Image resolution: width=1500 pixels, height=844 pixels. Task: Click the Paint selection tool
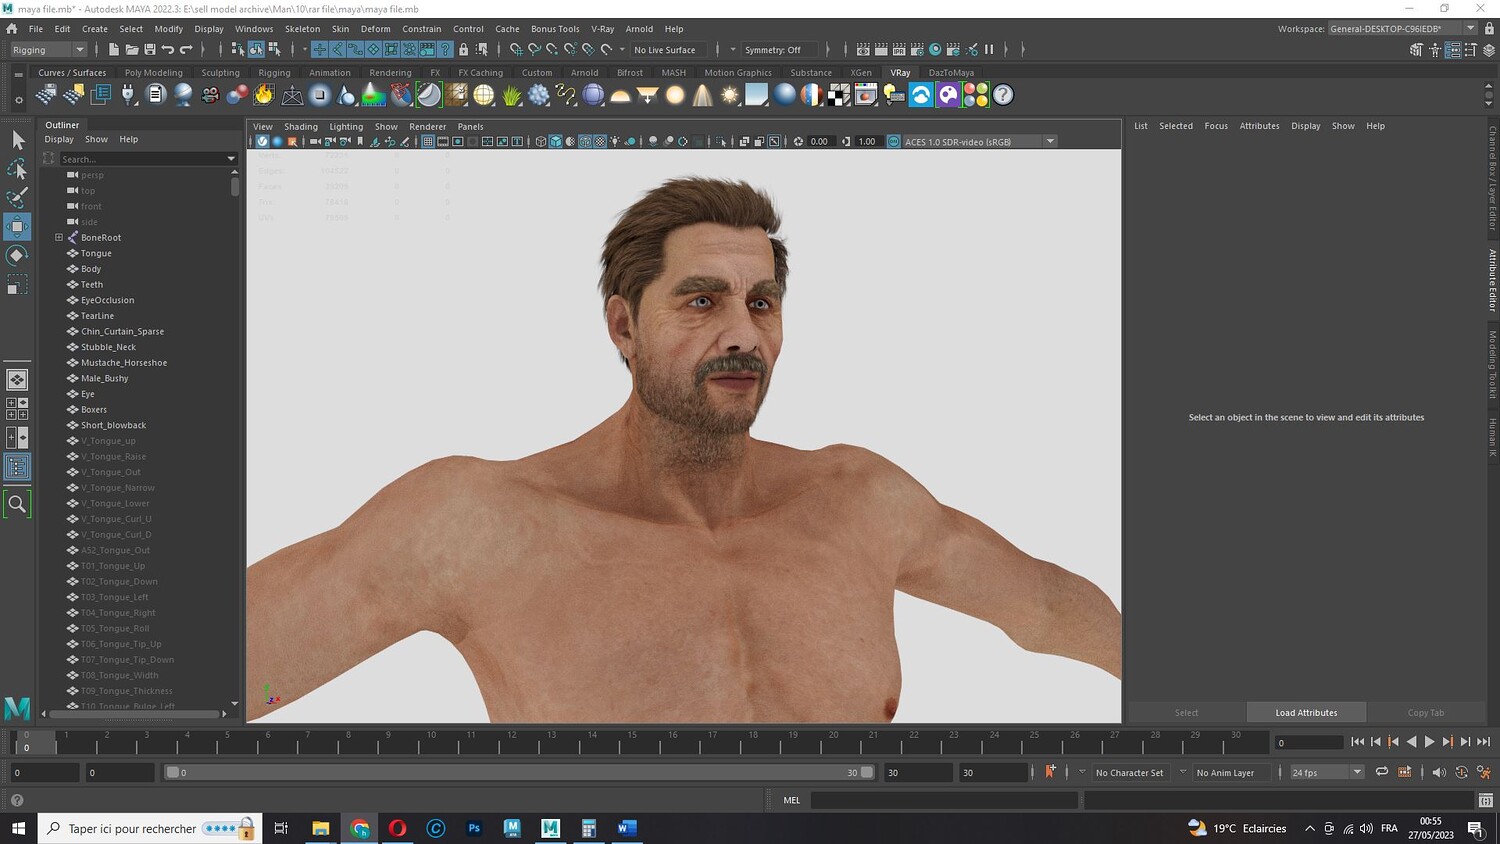coord(17,198)
